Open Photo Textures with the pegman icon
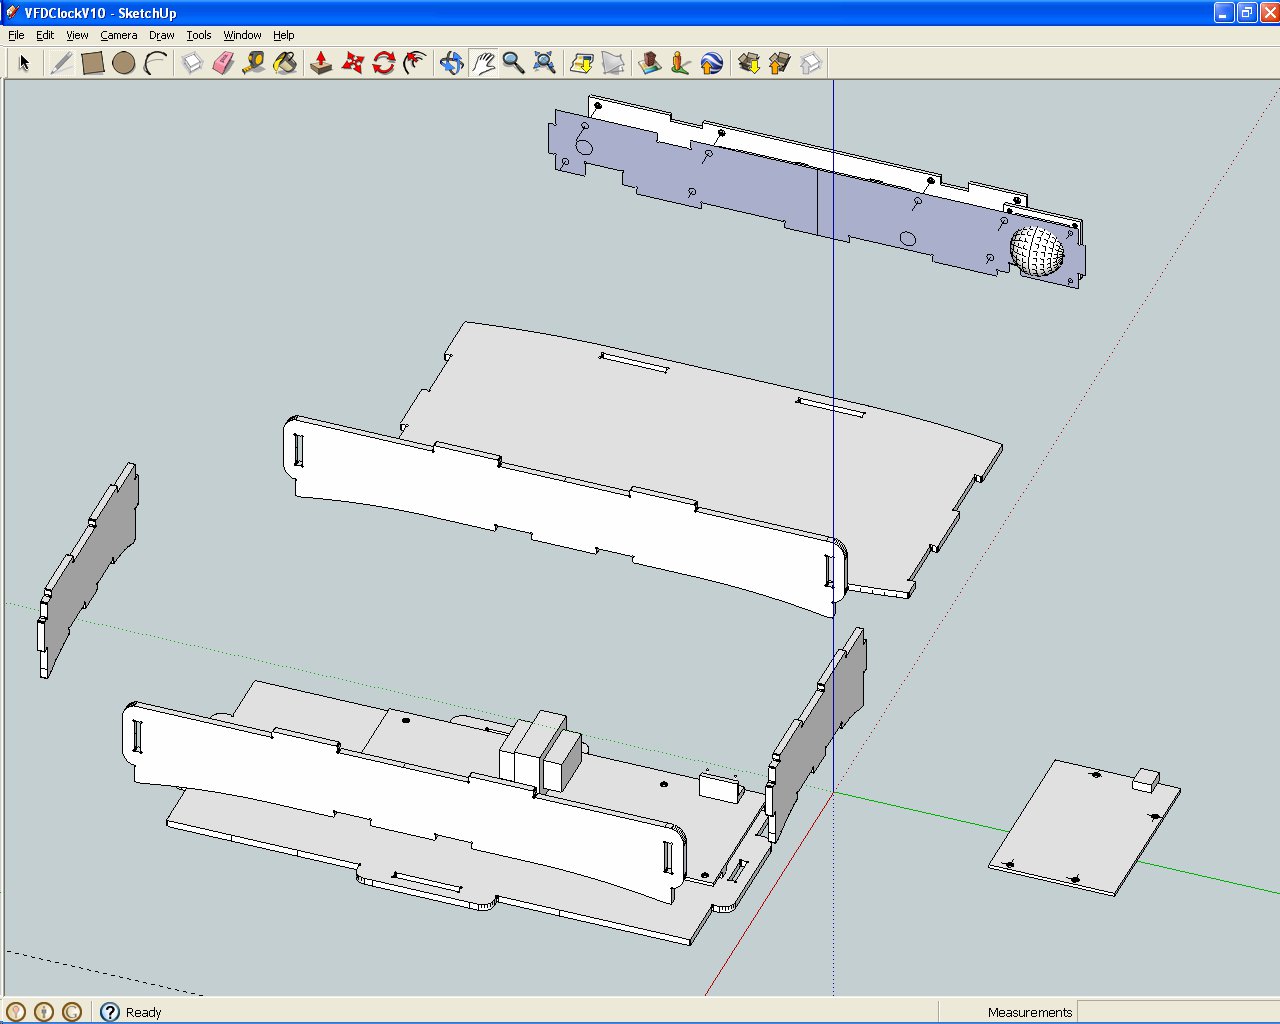 [681, 63]
